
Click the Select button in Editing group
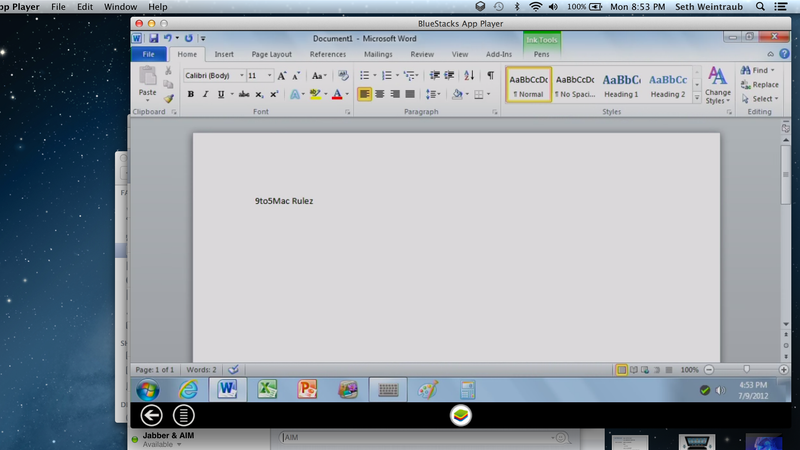click(x=760, y=99)
